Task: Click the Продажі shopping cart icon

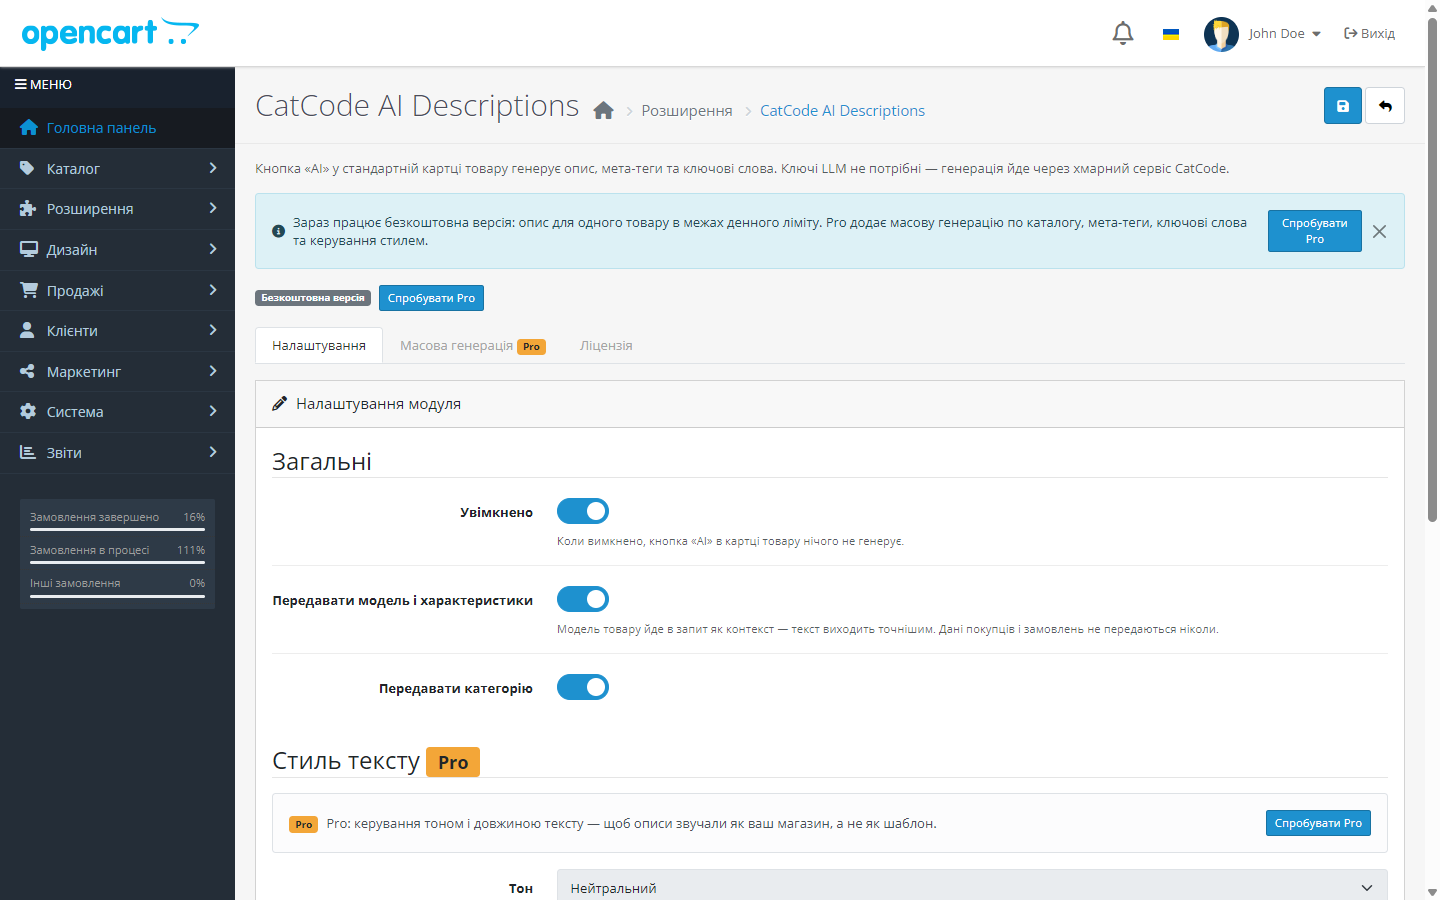Action: click(x=28, y=290)
